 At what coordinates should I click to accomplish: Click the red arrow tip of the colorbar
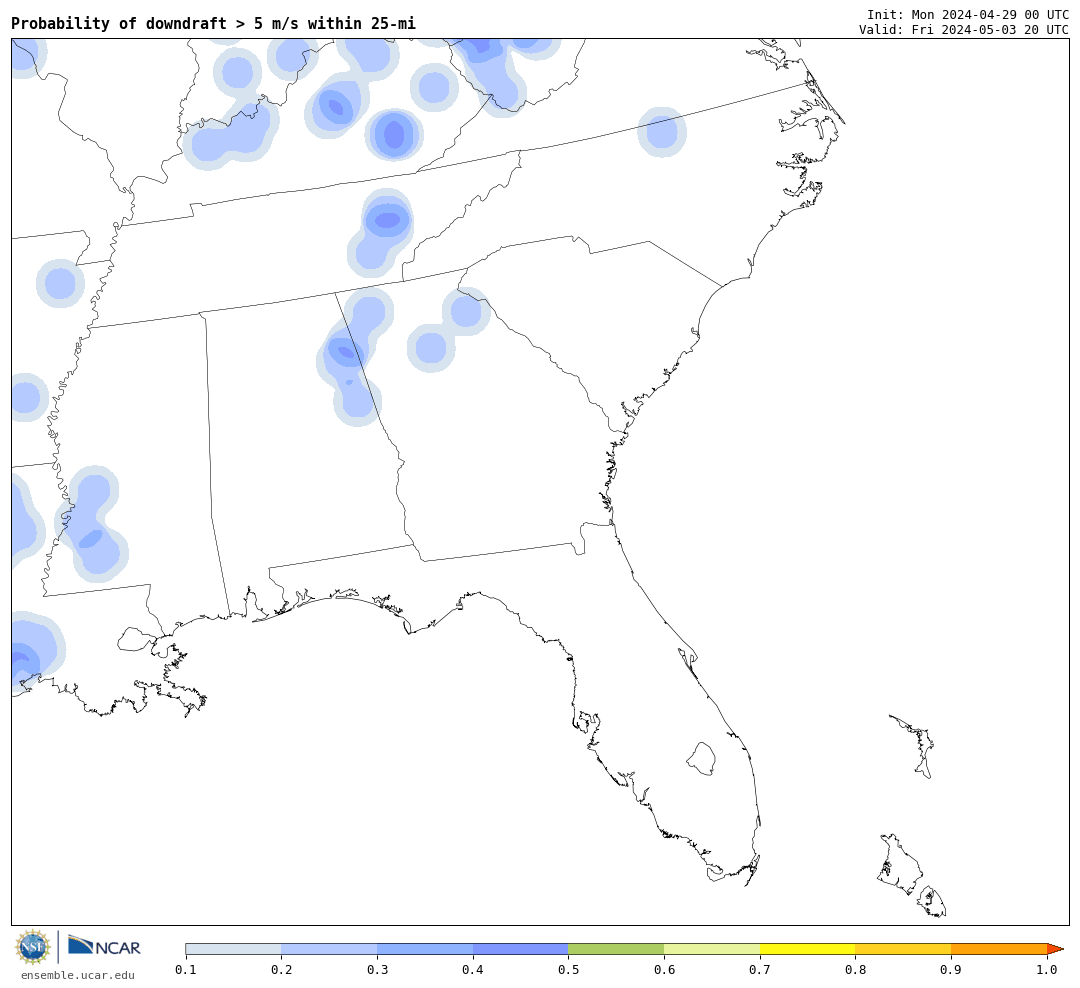coord(1055,949)
